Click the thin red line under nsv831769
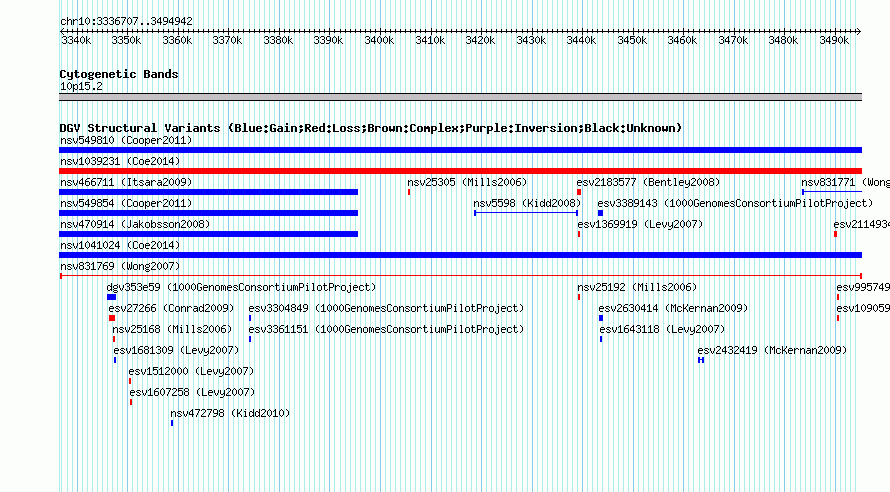The image size is (890, 492). pyautogui.click(x=460, y=276)
